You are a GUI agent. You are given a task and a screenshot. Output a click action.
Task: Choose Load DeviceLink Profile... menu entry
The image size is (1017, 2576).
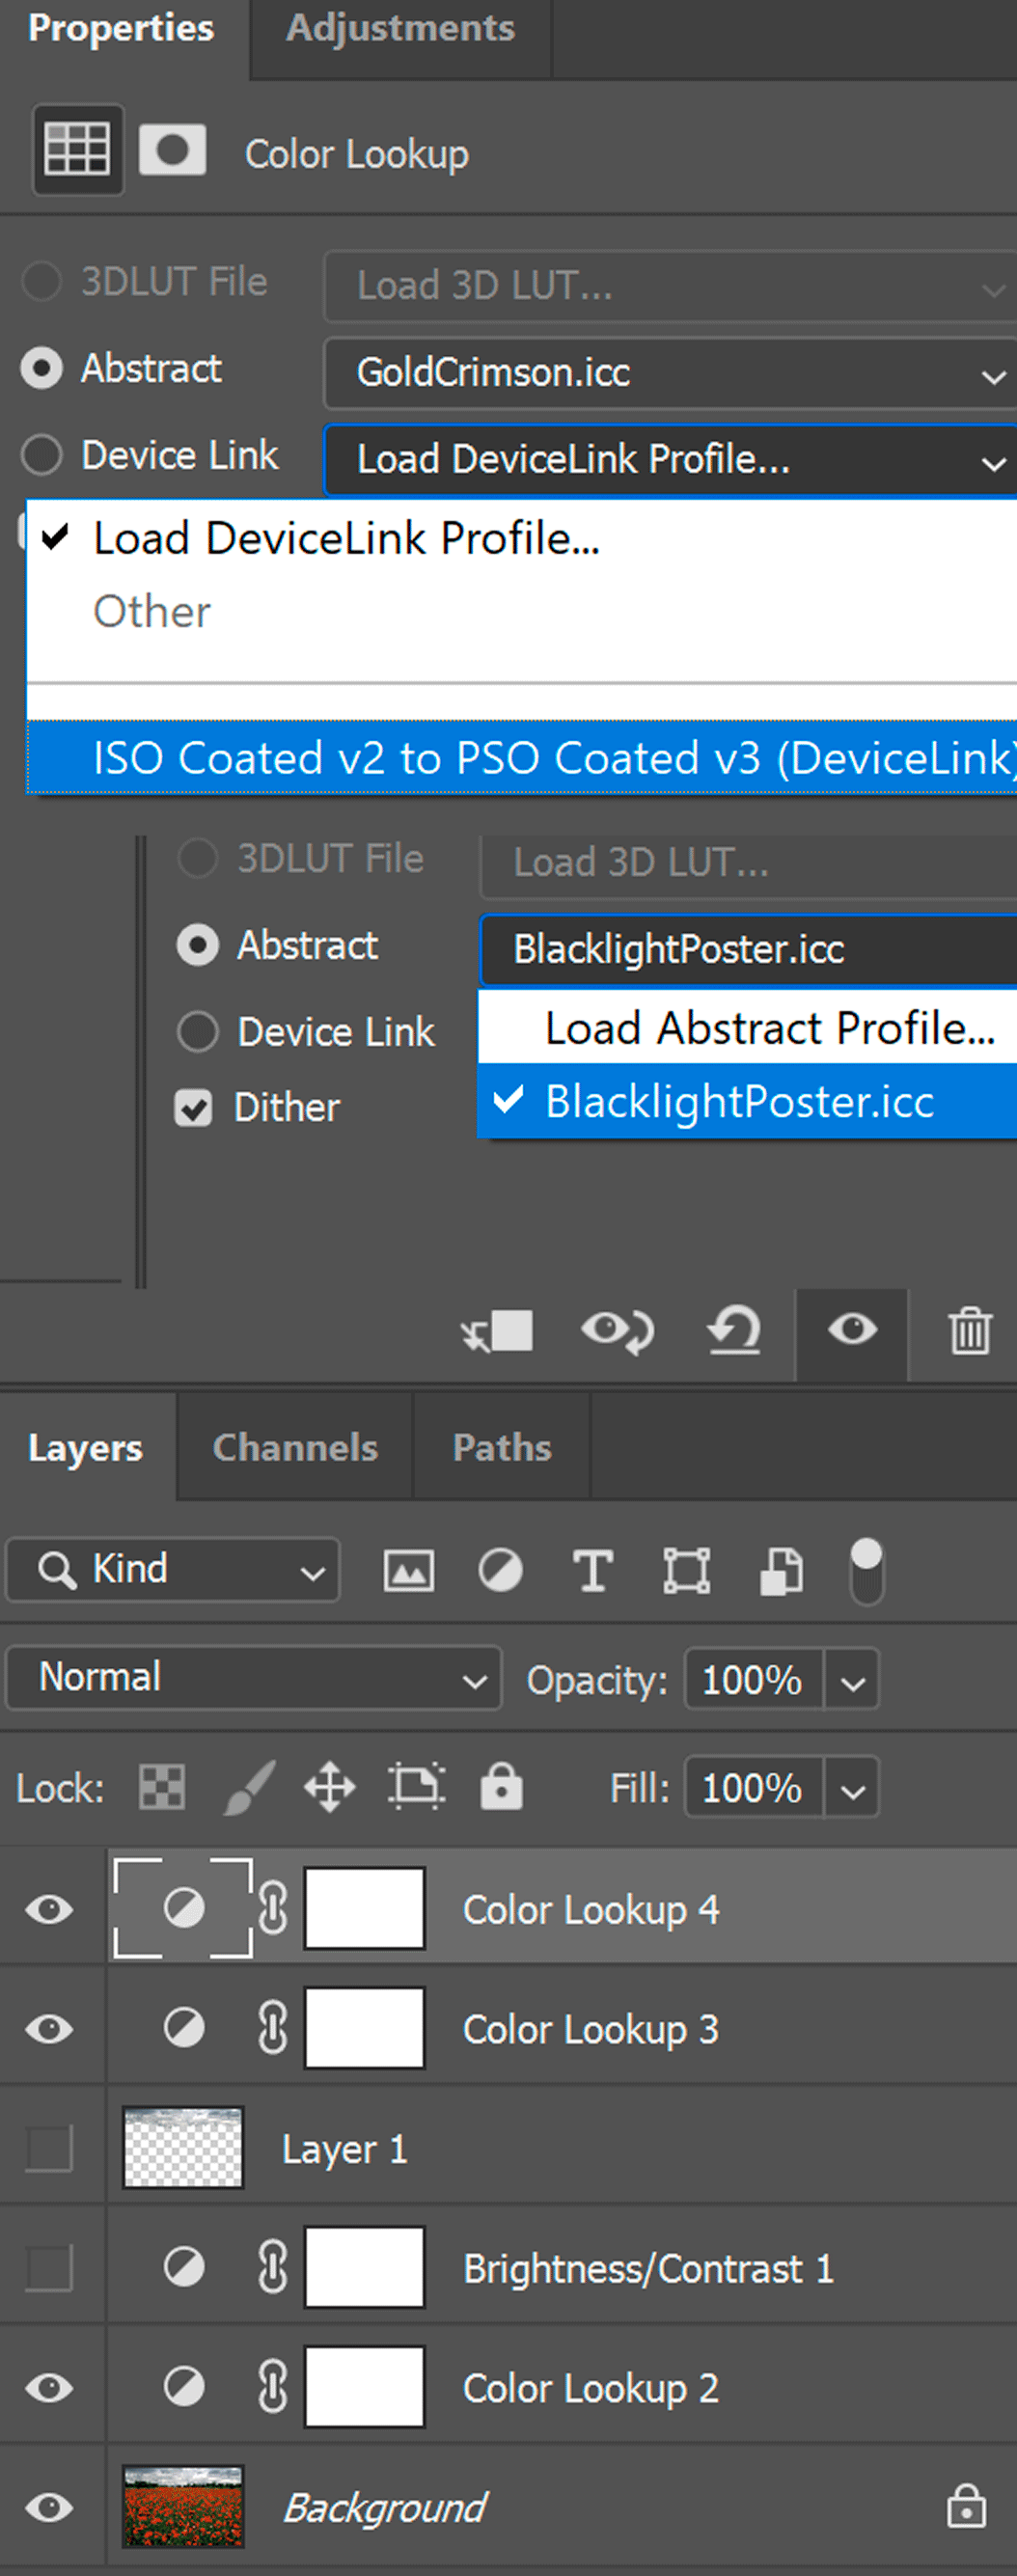(x=522, y=538)
